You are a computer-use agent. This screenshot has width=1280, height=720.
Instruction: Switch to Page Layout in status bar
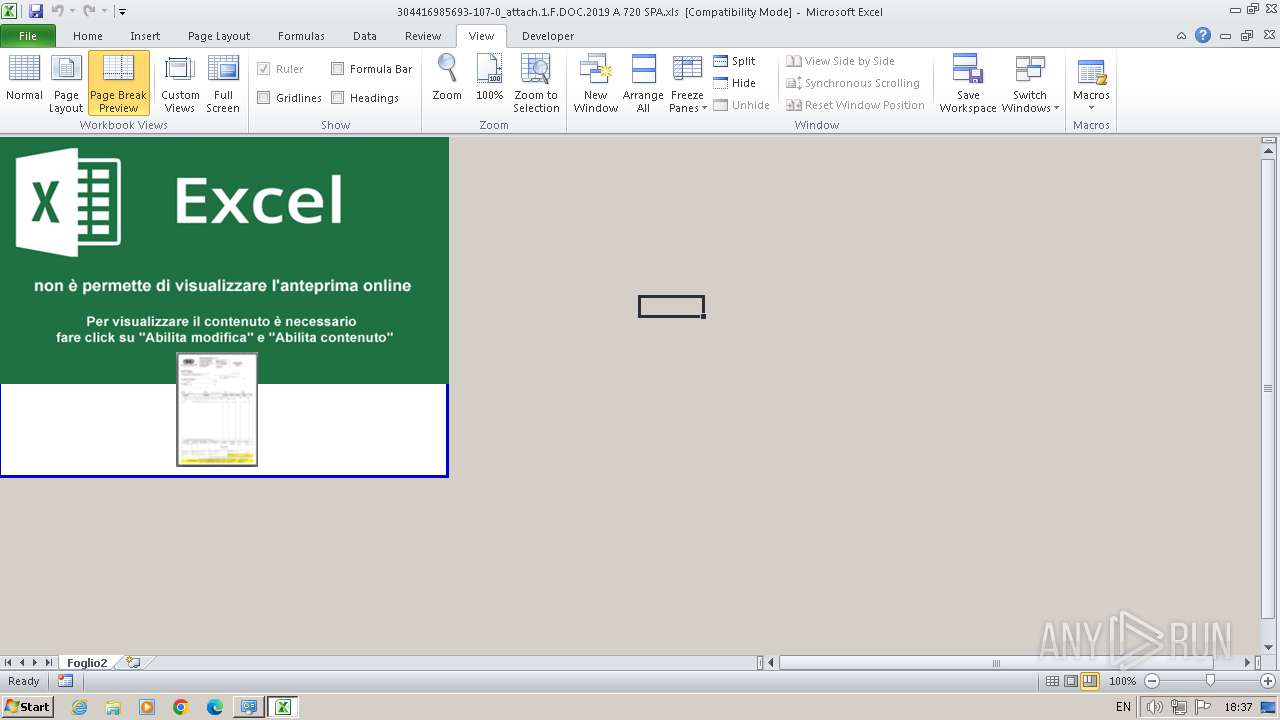1071,681
